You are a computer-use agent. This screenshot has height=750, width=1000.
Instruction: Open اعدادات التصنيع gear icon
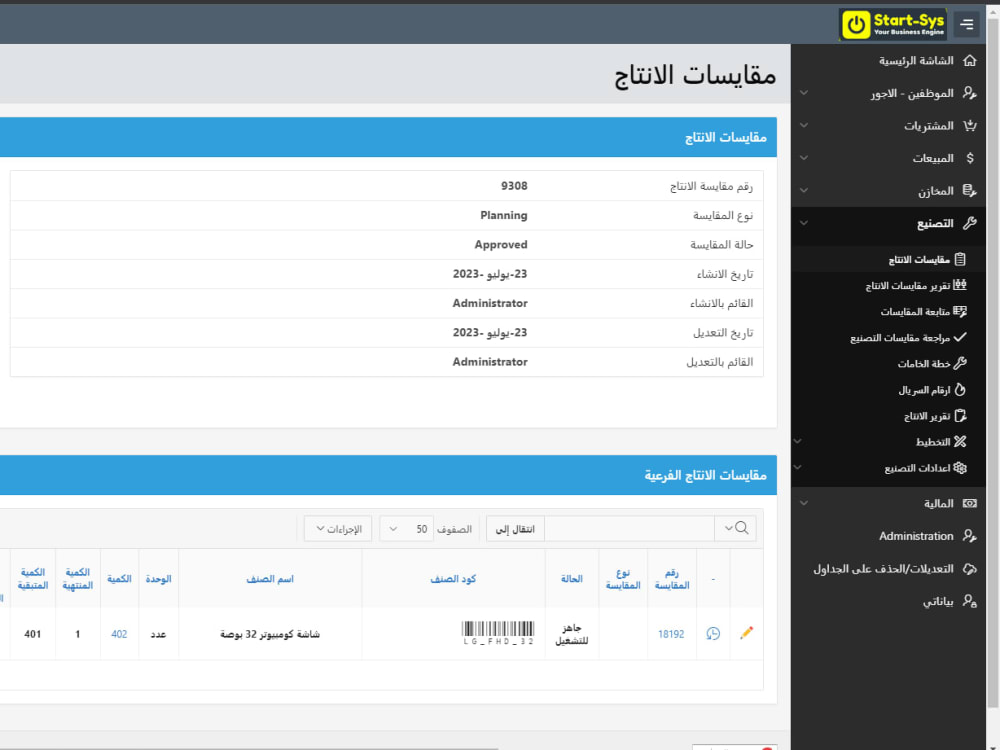[x=962, y=467]
